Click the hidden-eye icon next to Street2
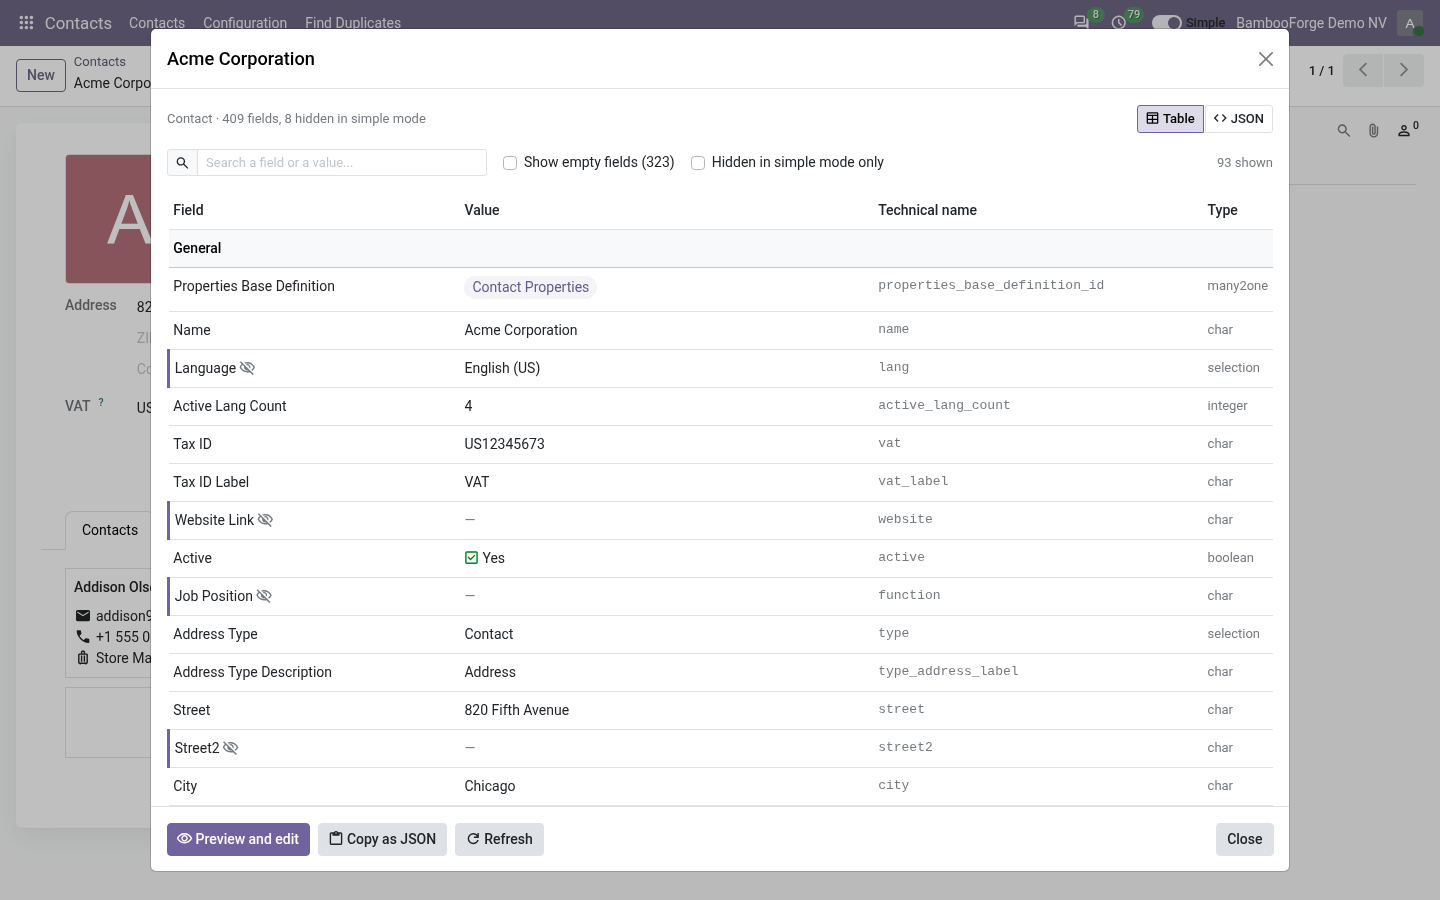This screenshot has height=900, width=1440. click(x=231, y=748)
